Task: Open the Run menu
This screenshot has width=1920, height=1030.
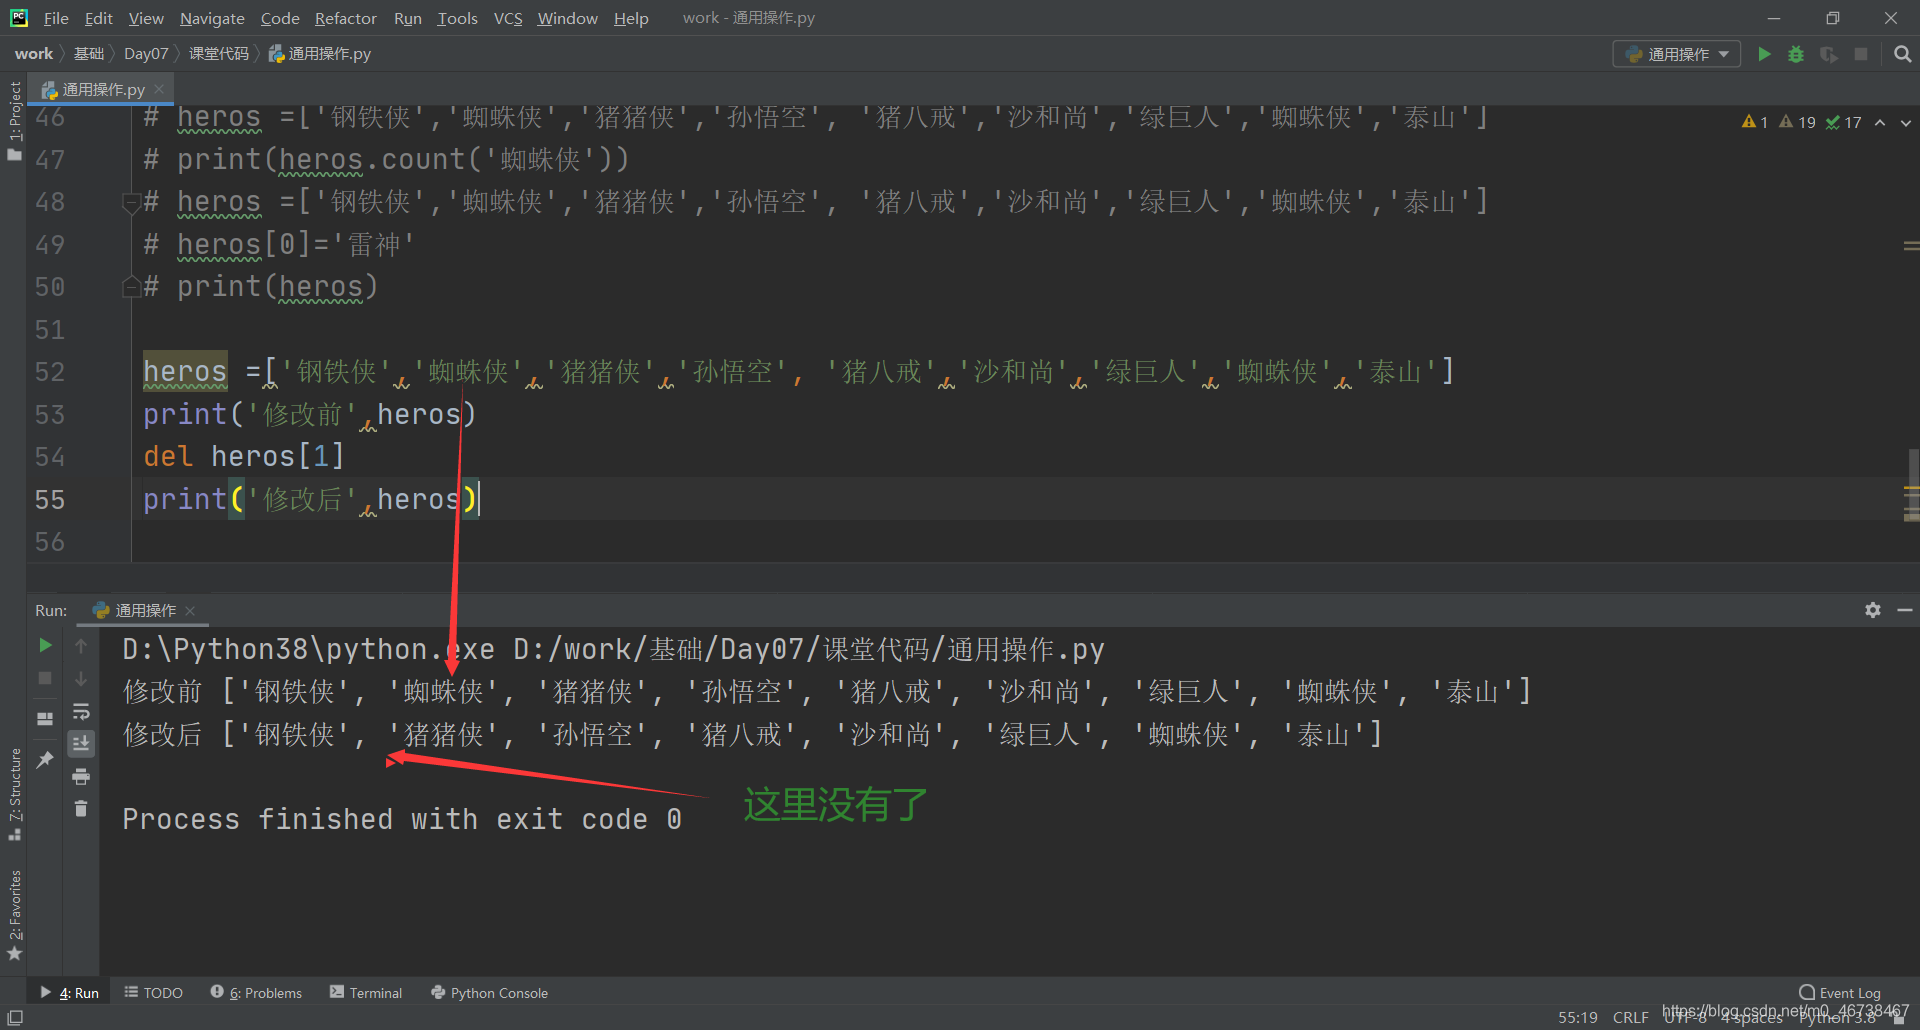Action: [x=407, y=18]
